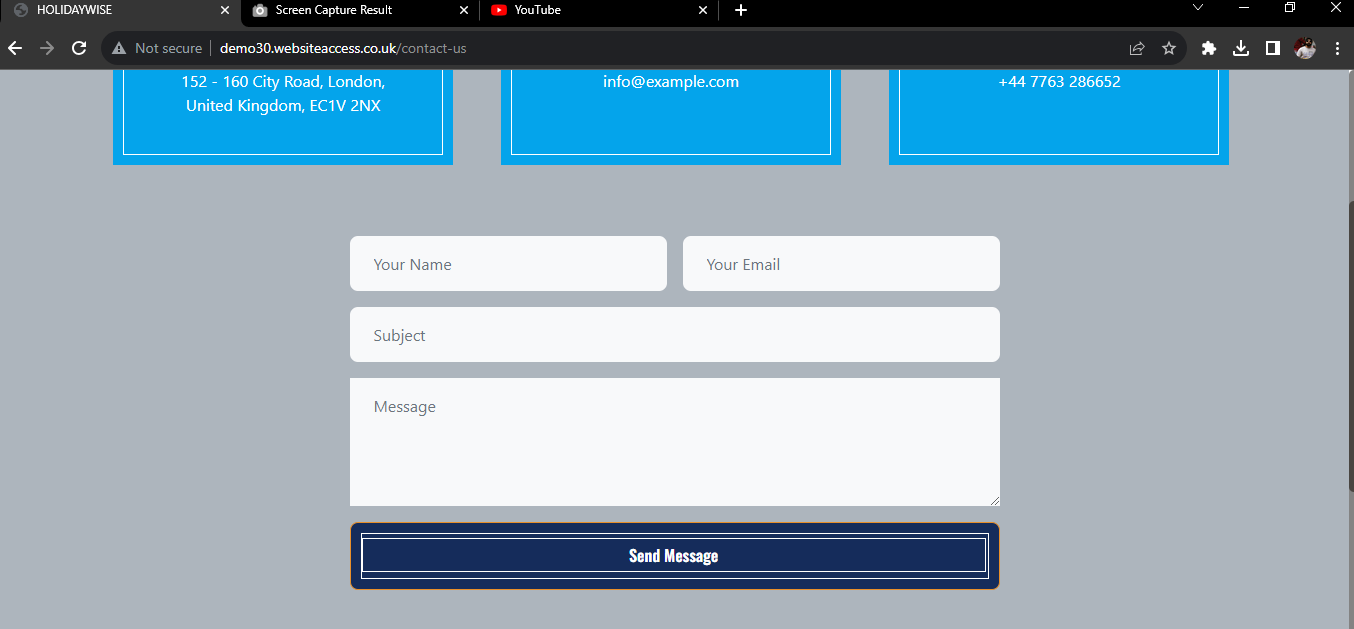The width and height of the screenshot is (1354, 629).
Task: Open the user profile avatar
Action: click(x=1305, y=48)
